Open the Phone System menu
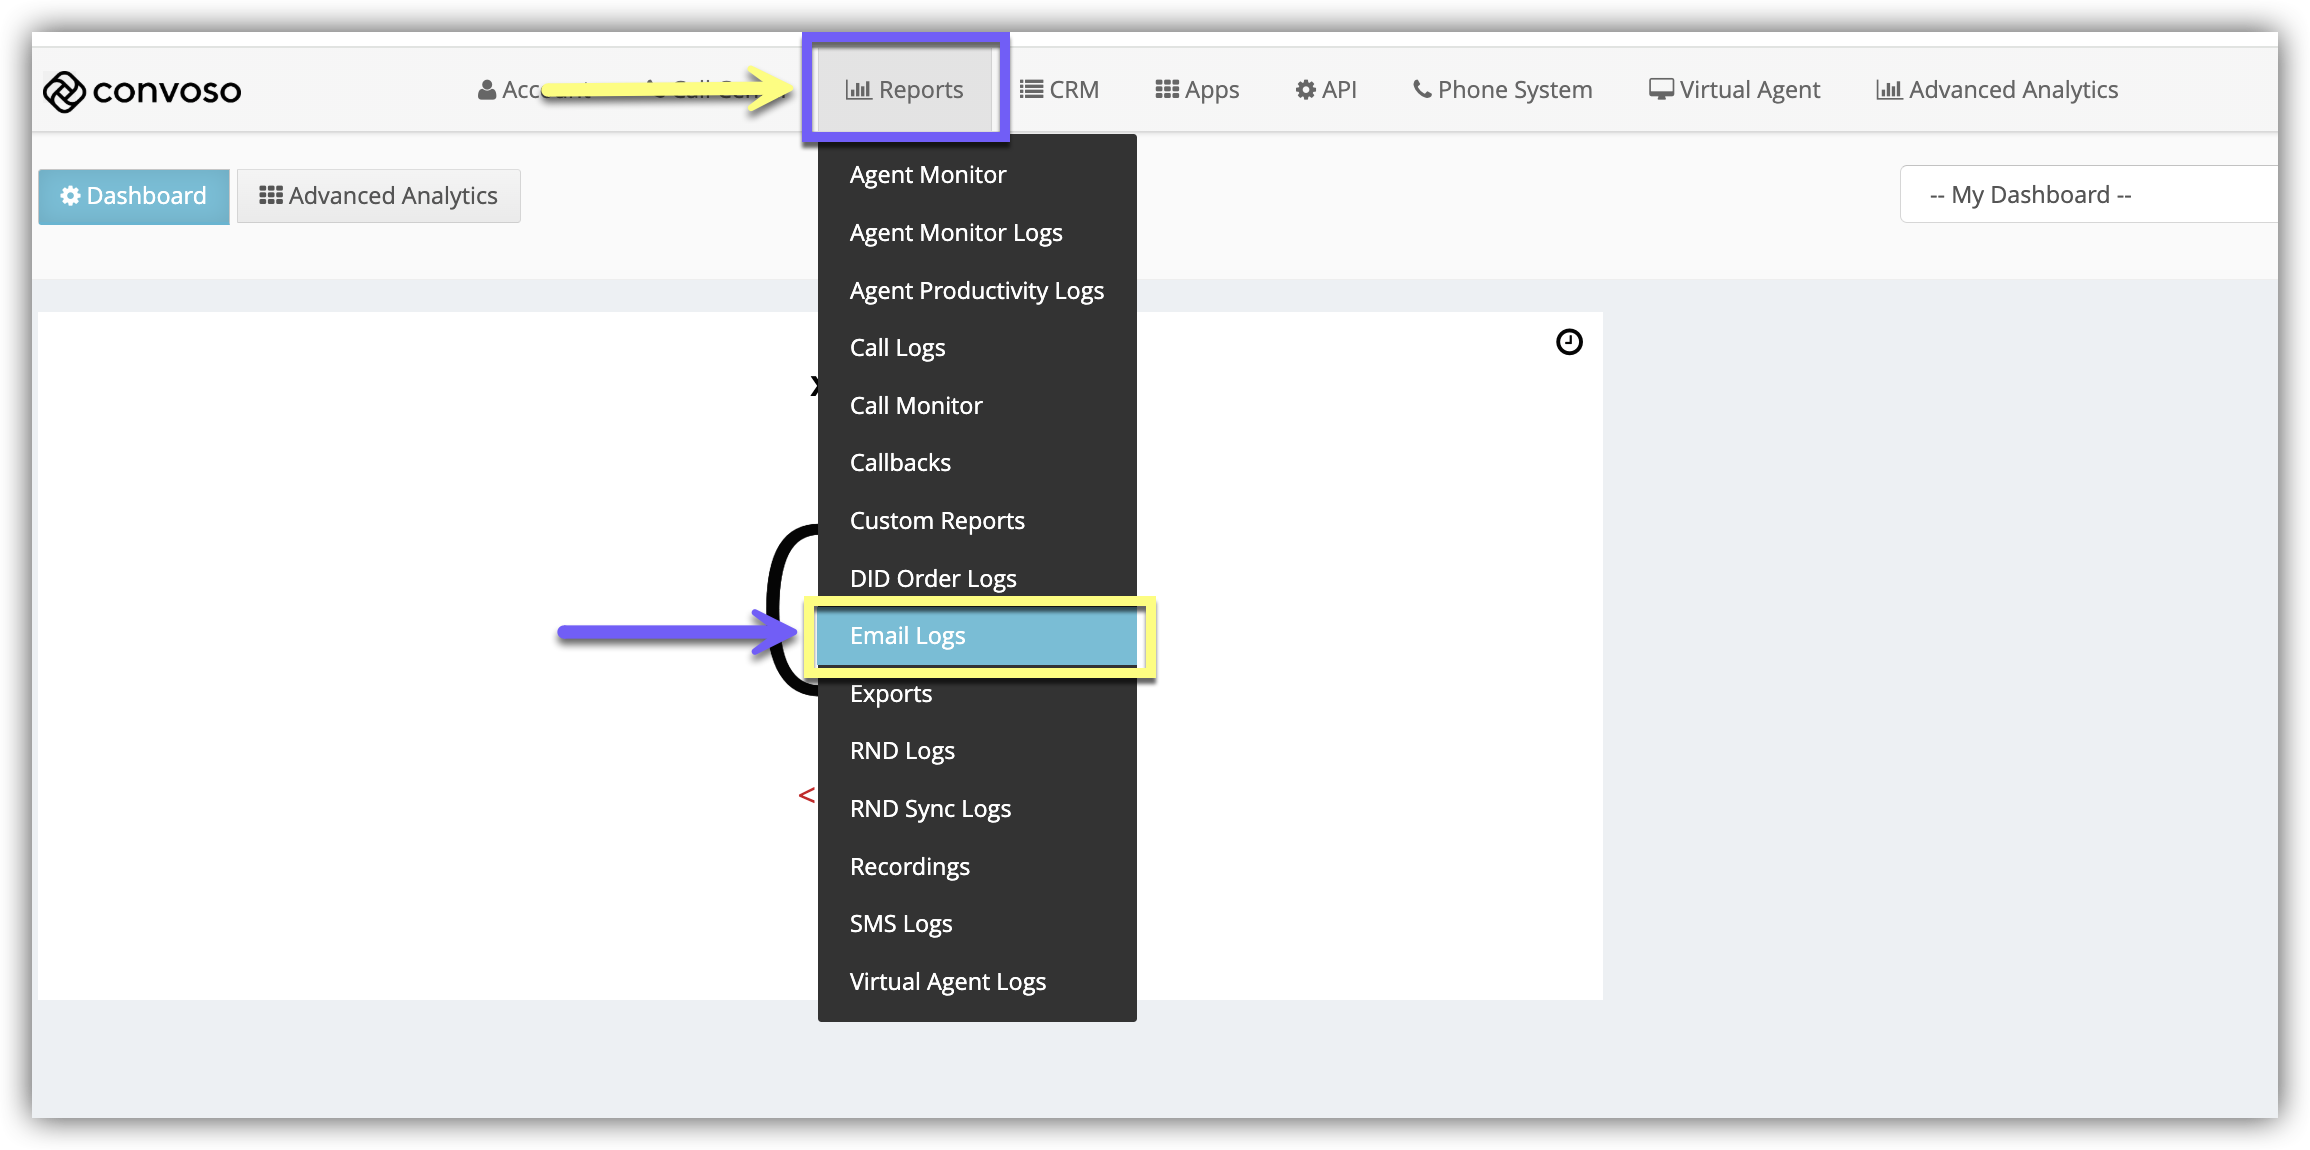This screenshot has height=1150, width=2310. pyautogui.click(x=1502, y=90)
